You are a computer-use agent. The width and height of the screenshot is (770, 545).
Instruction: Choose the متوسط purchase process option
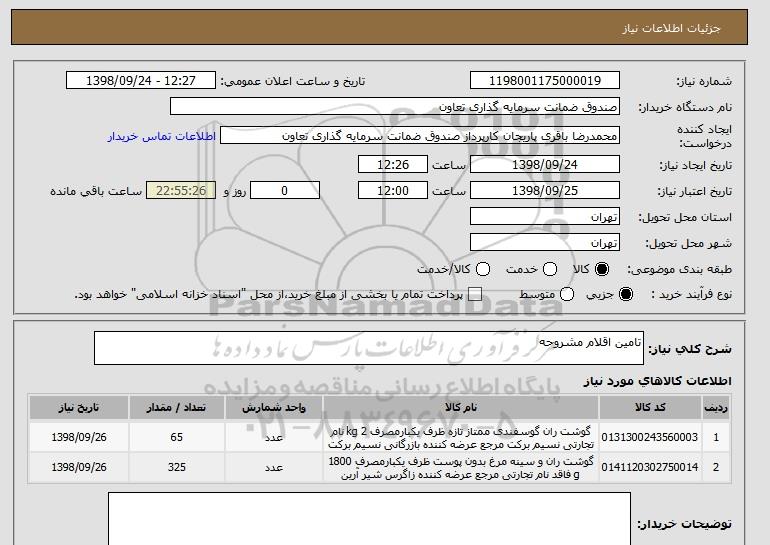[x=567, y=295]
